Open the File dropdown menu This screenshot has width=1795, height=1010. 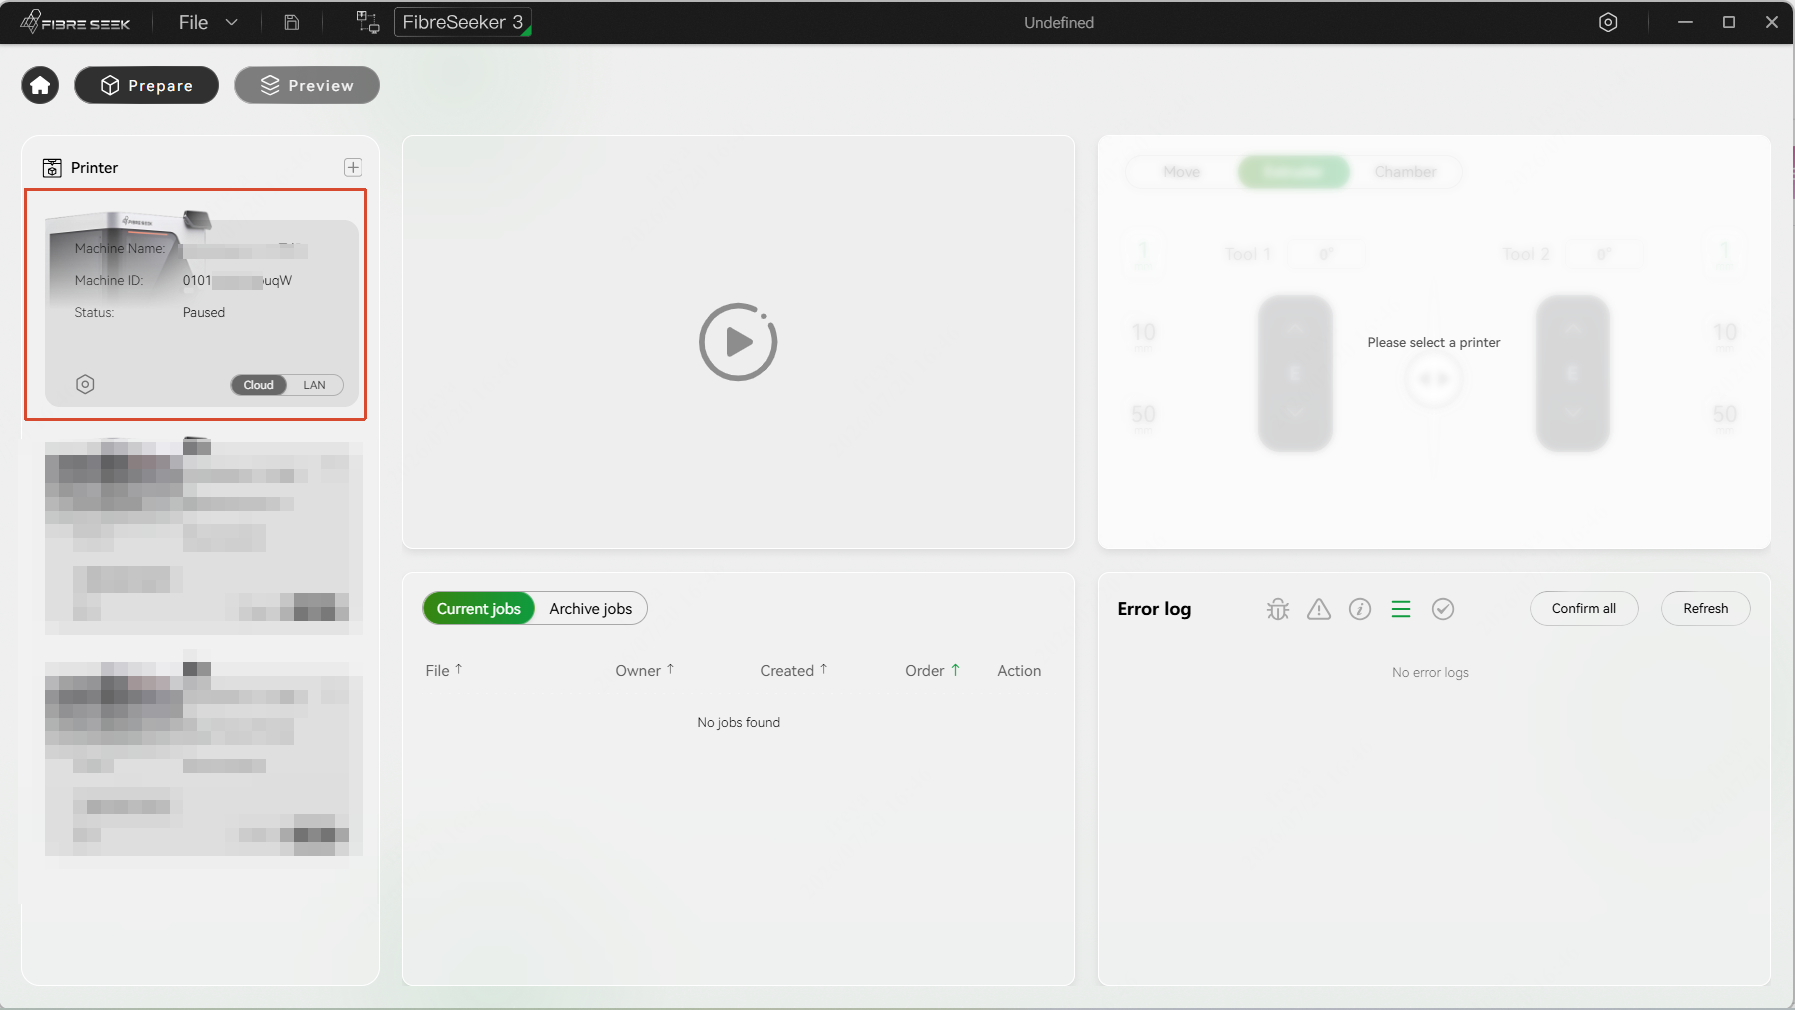click(x=208, y=22)
